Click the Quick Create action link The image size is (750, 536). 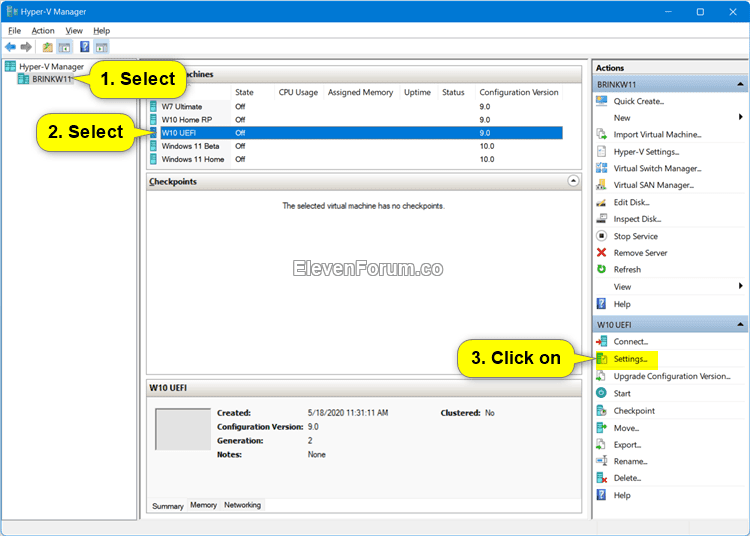coord(639,101)
